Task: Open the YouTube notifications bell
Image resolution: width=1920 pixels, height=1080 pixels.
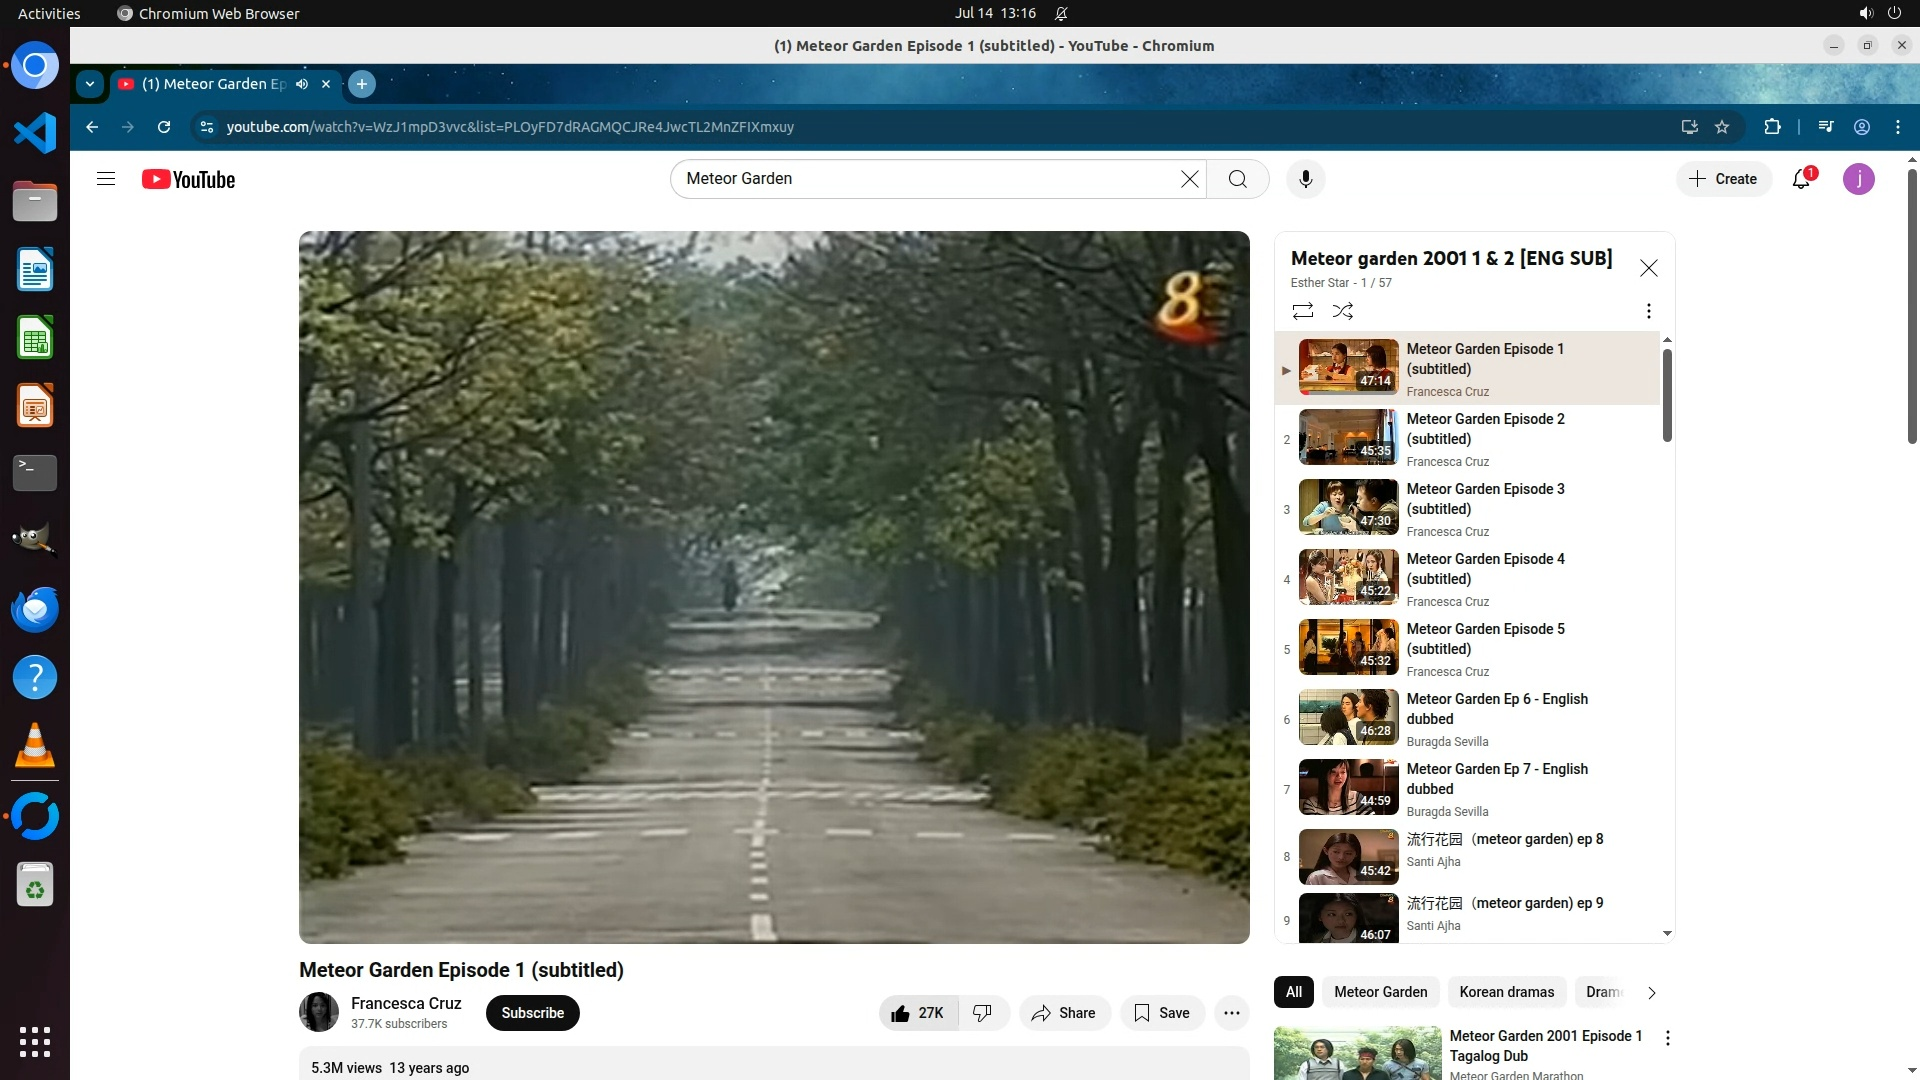Action: point(1801,179)
